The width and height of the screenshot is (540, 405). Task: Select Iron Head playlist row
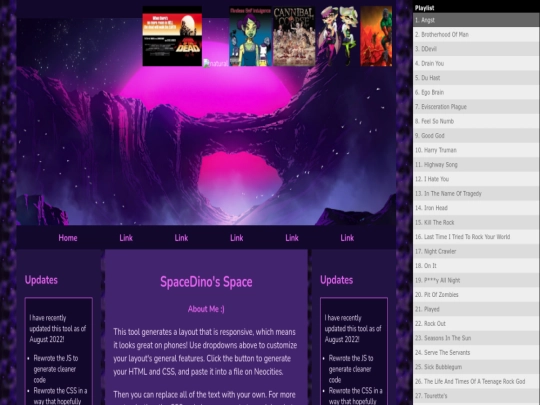click(x=476, y=208)
